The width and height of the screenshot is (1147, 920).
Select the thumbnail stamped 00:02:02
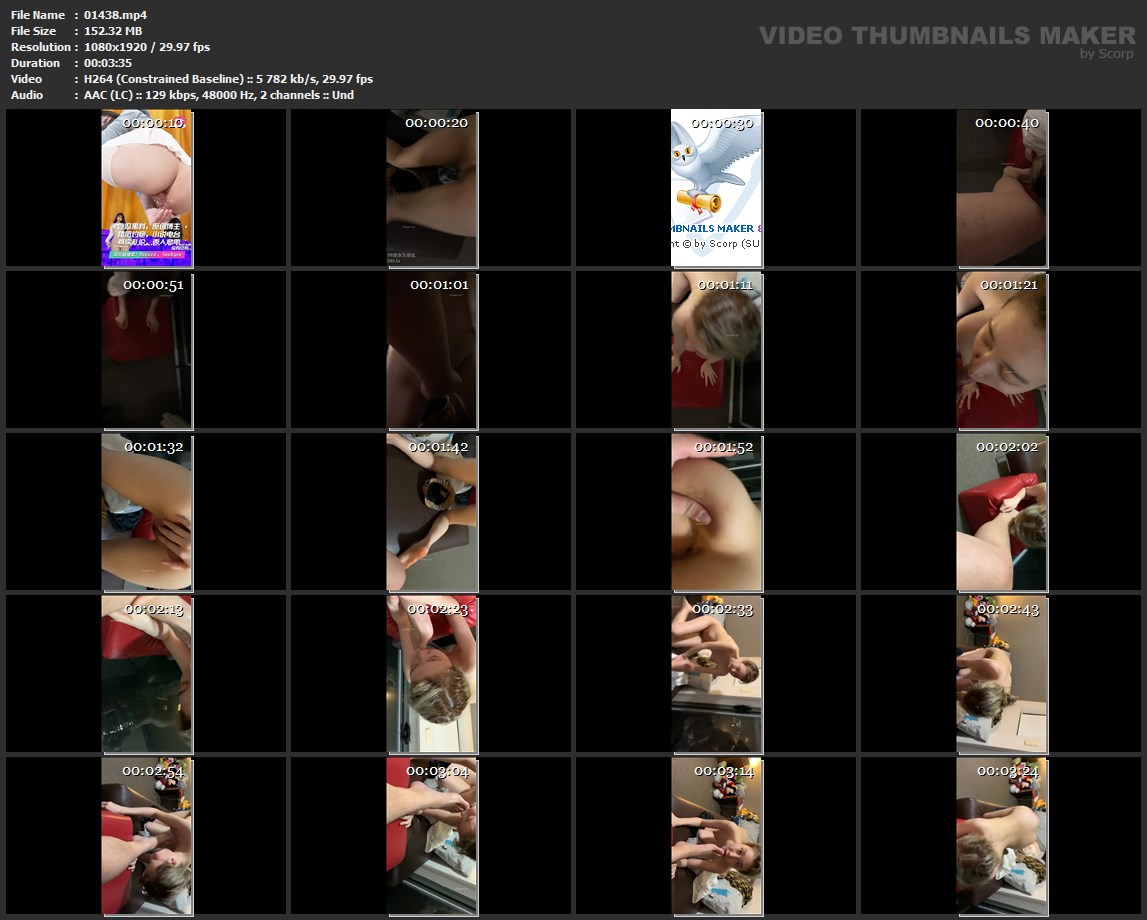pyautogui.click(x=1001, y=512)
